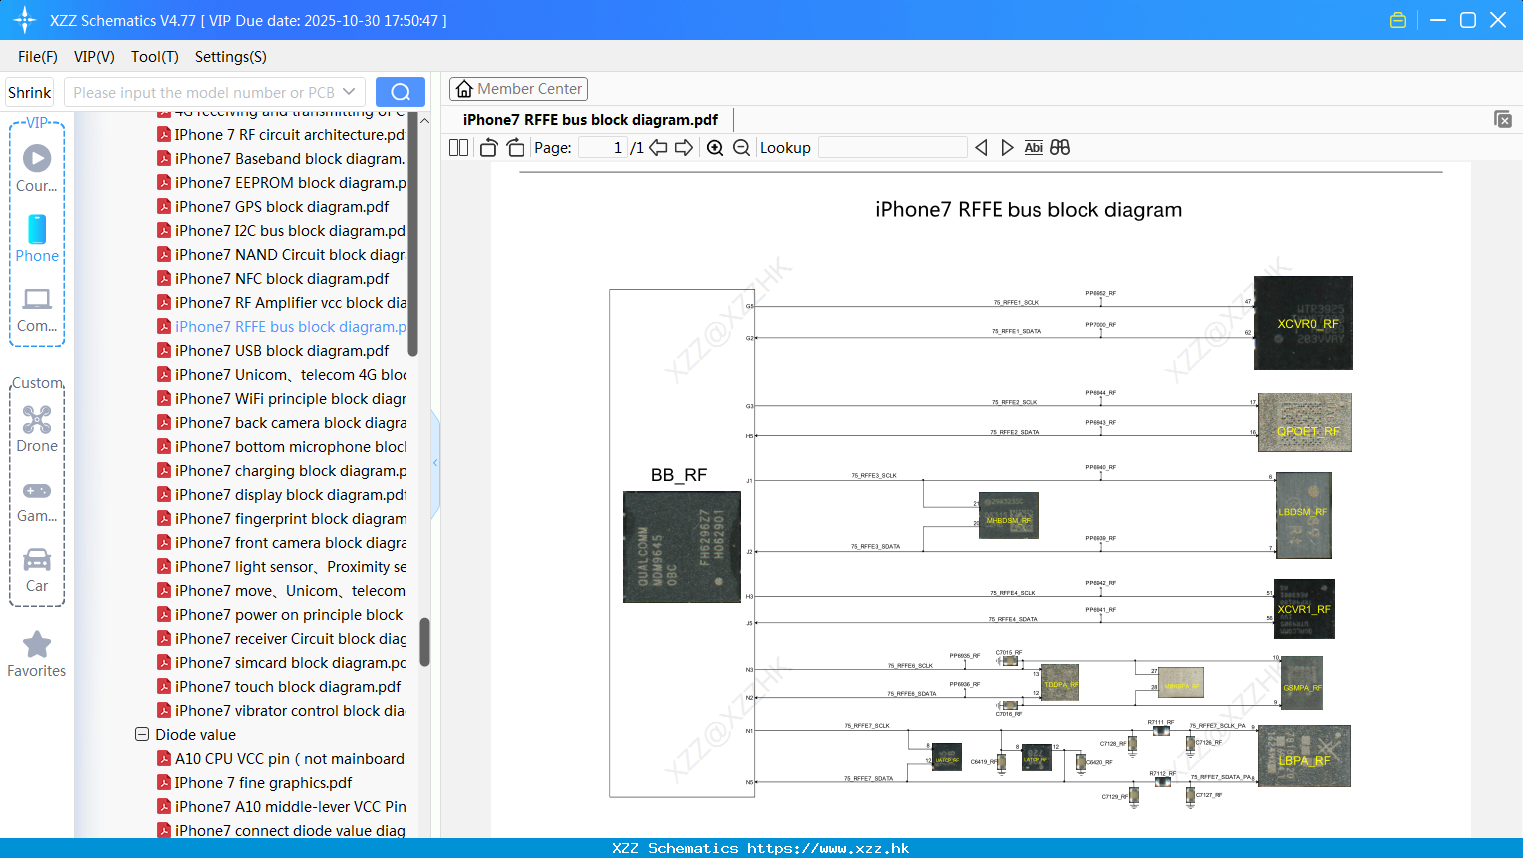The width and height of the screenshot is (1523, 858).
Task: Click the title bar toolbox icon
Action: 1398,20
